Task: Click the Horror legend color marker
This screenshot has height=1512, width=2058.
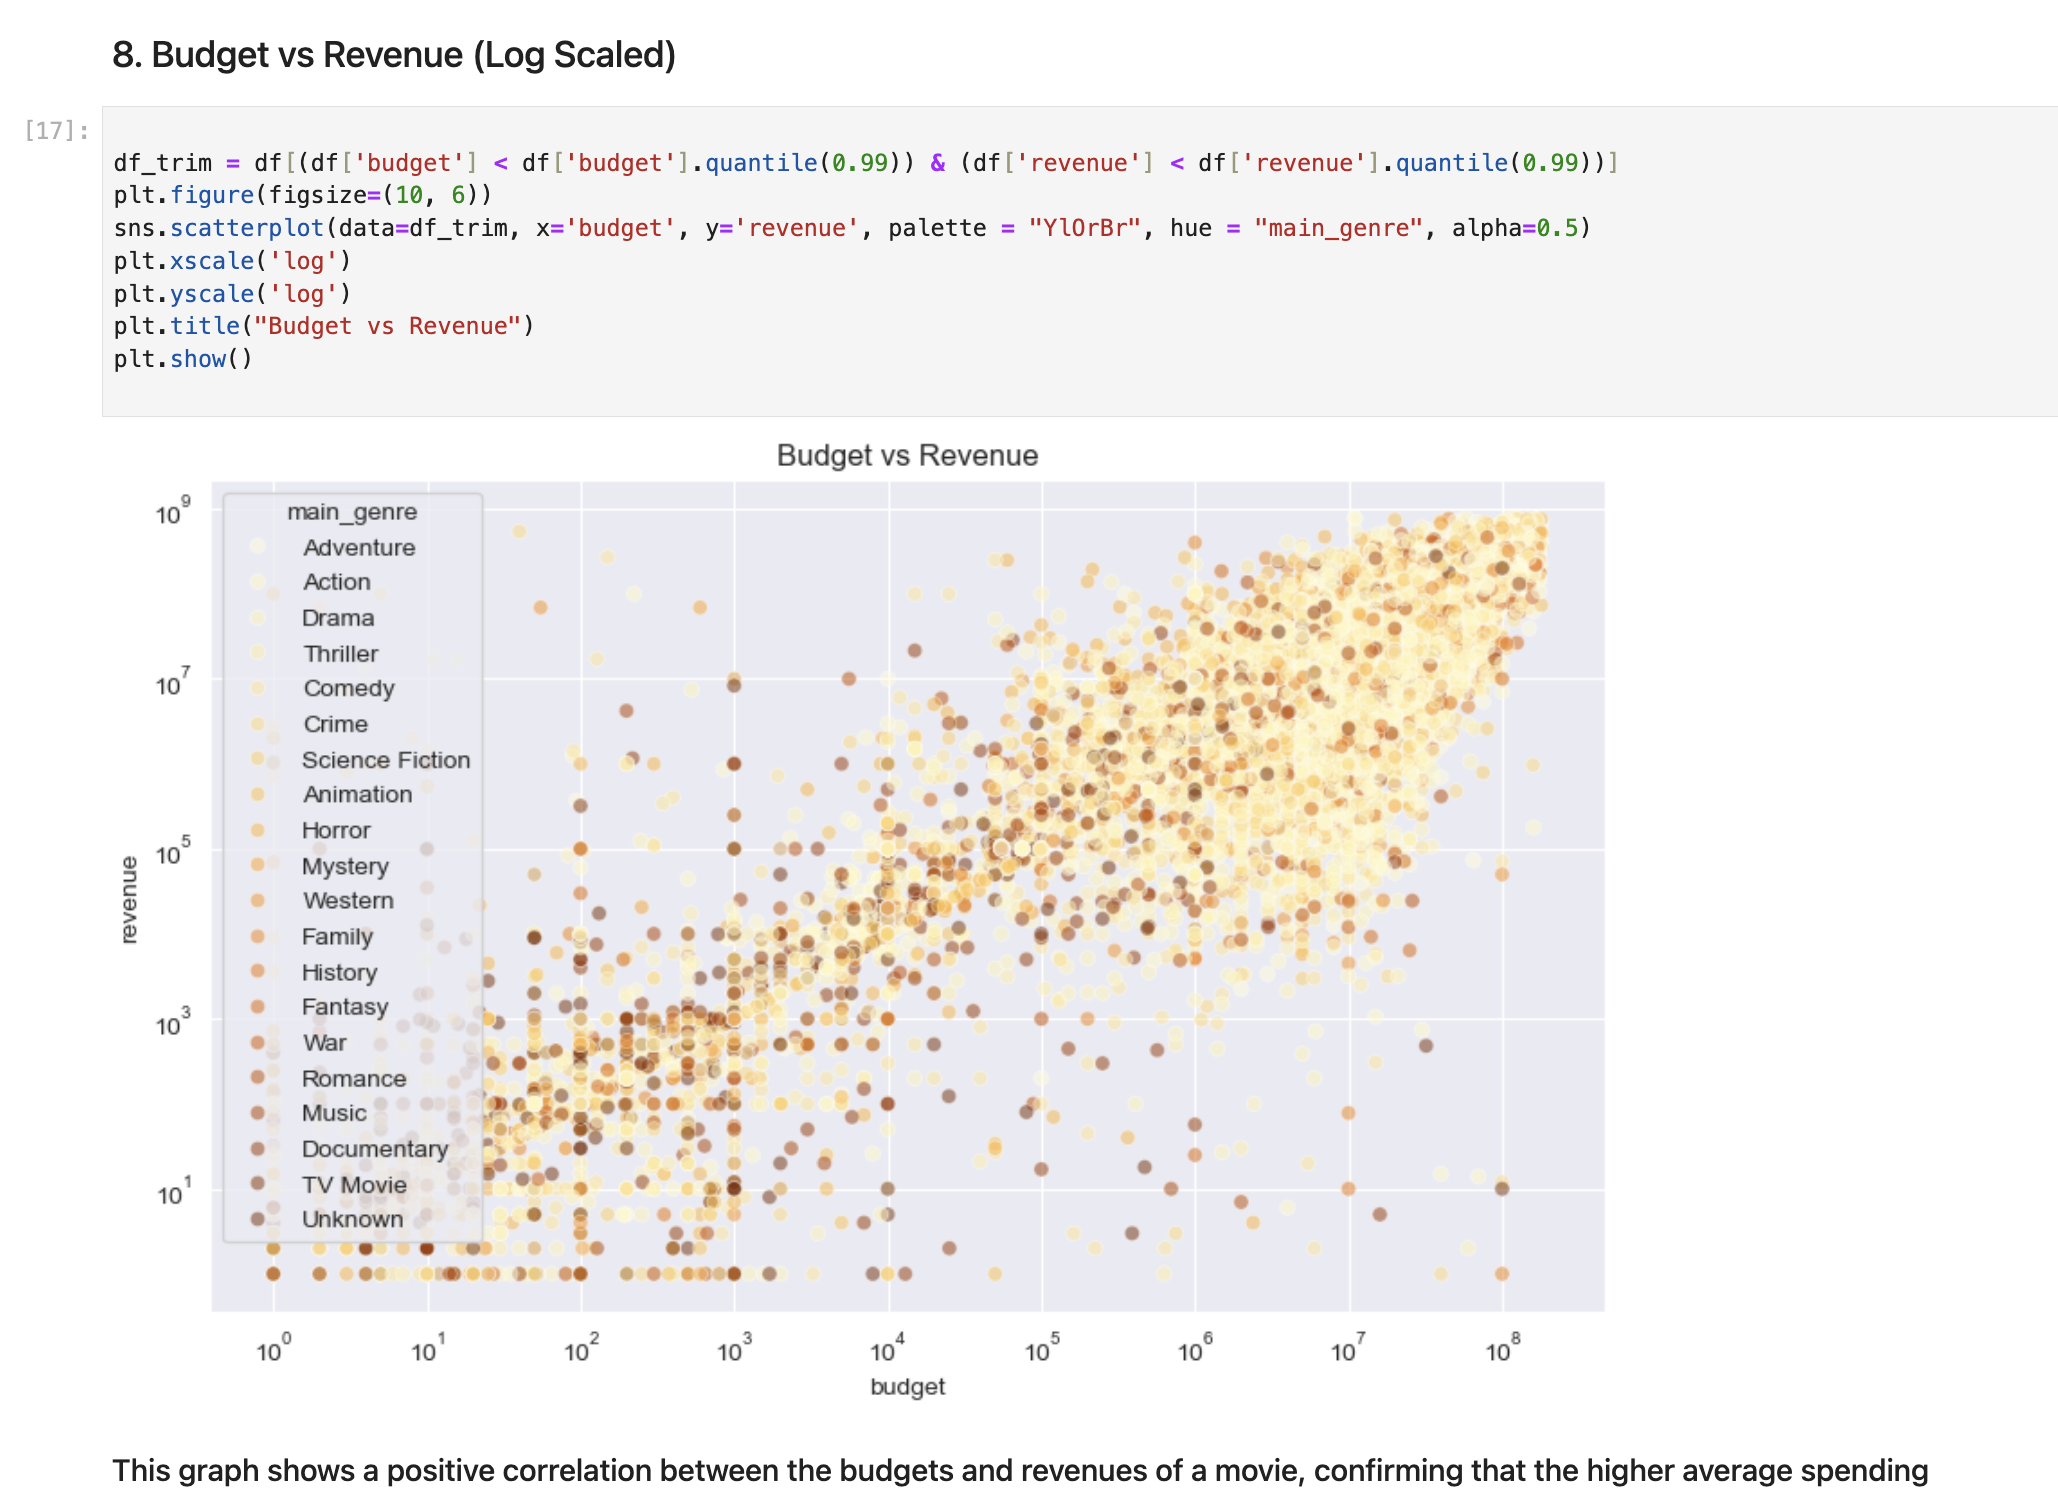Action: [258, 830]
